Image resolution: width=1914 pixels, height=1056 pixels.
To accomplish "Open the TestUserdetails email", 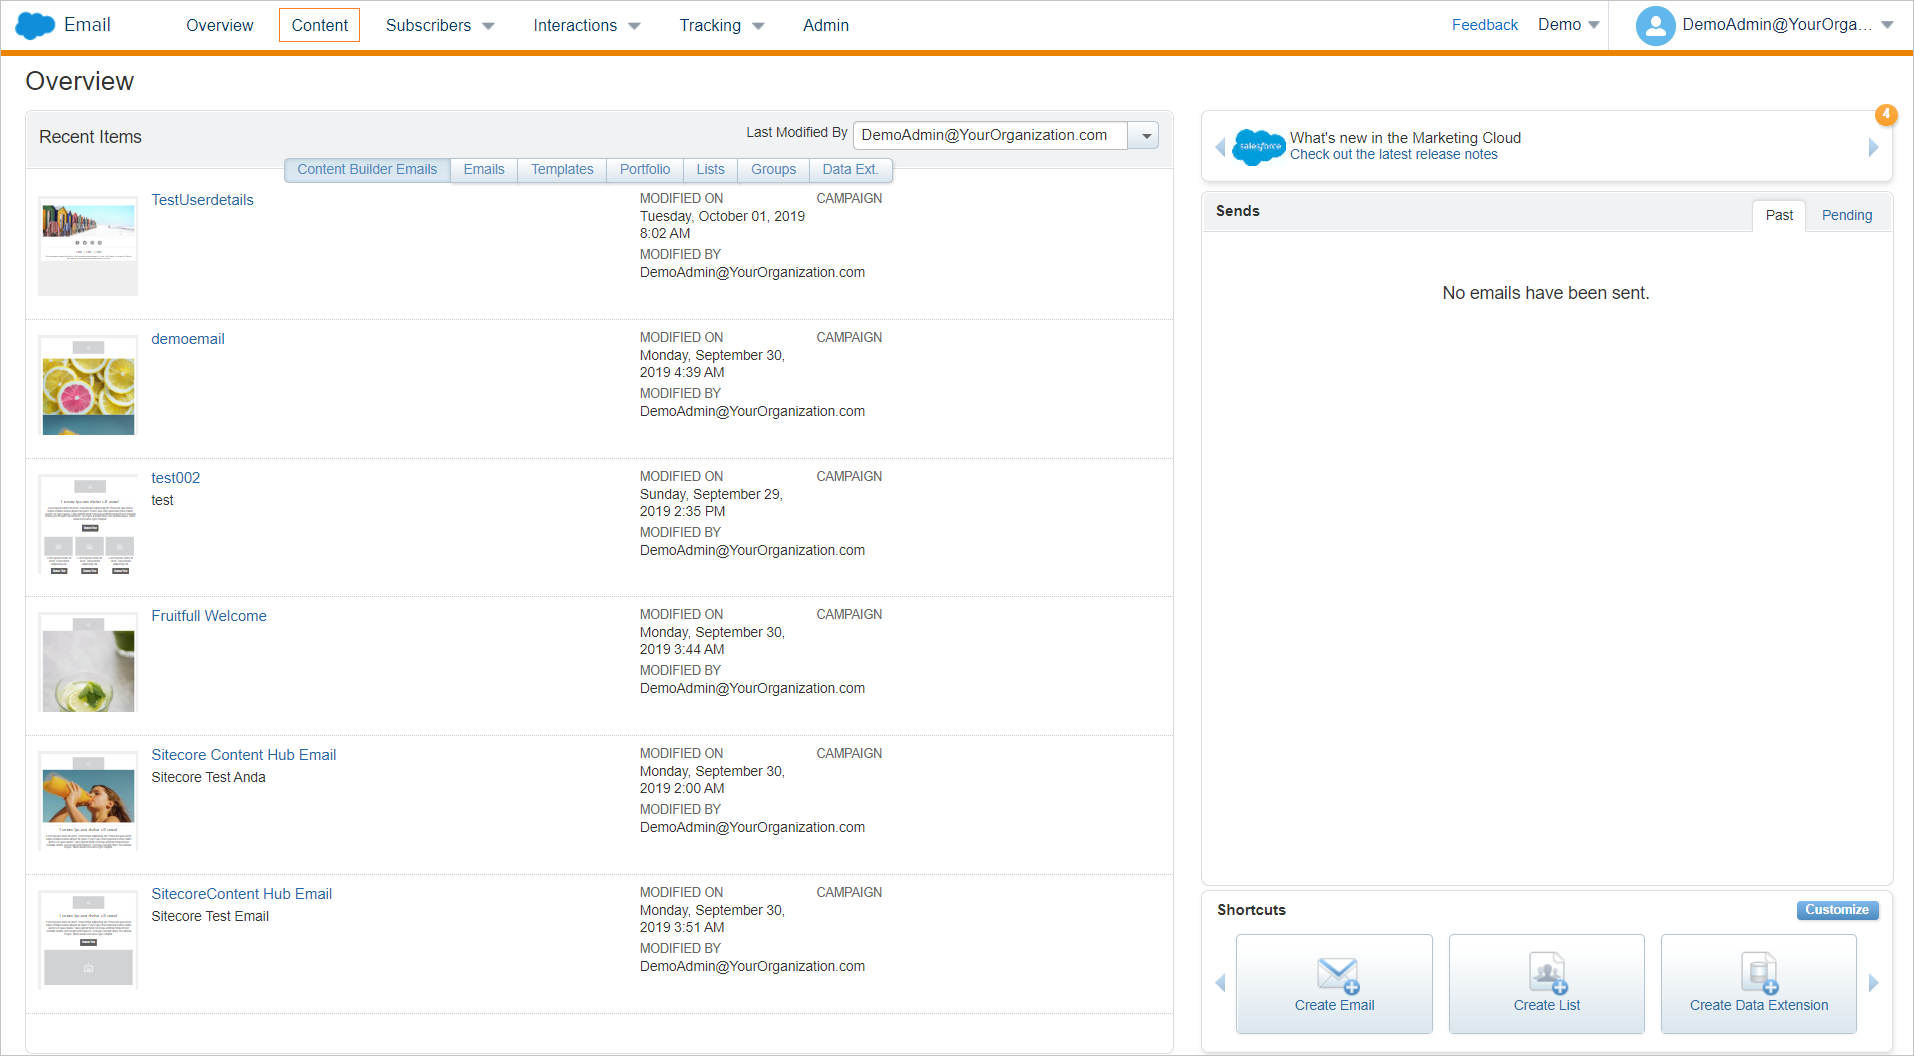I will pyautogui.click(x=202, y=199).
